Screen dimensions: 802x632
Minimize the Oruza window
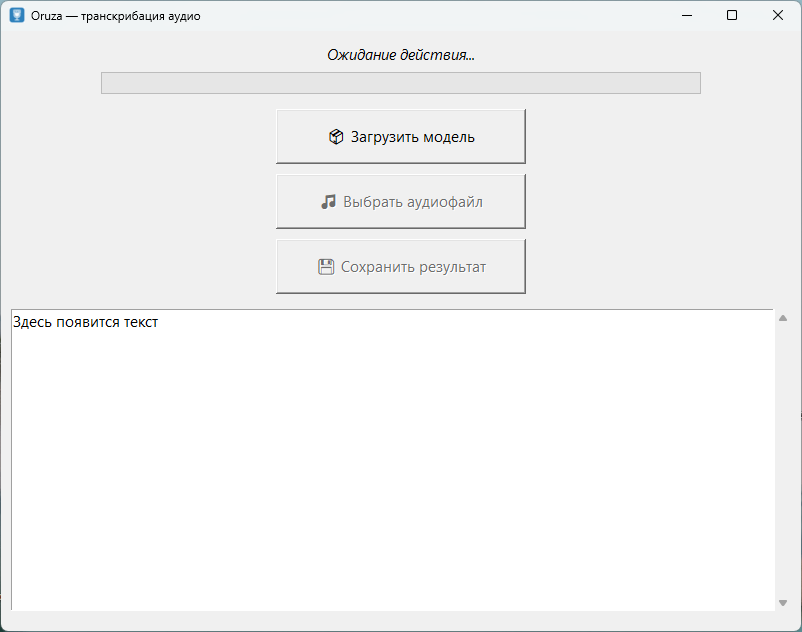click(x=686, y=15)
